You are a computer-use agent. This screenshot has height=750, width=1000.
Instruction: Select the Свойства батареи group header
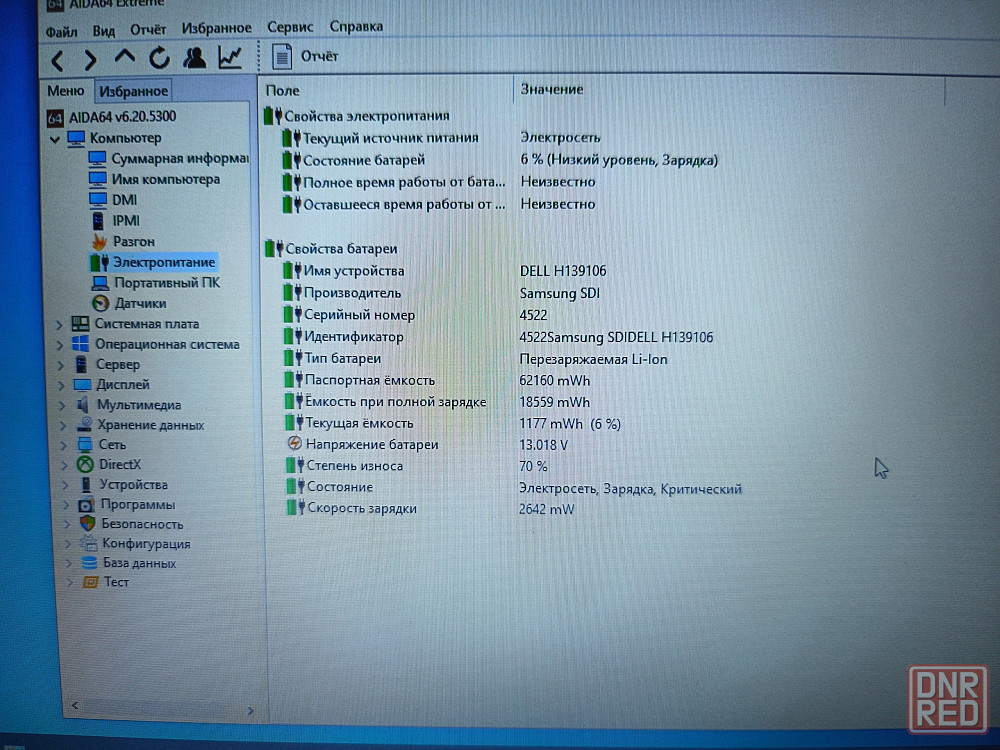332,249
